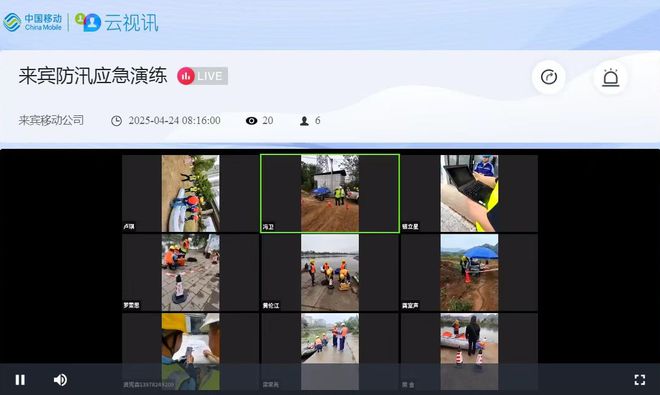Click the alarm siren report icon

(610, 77)
